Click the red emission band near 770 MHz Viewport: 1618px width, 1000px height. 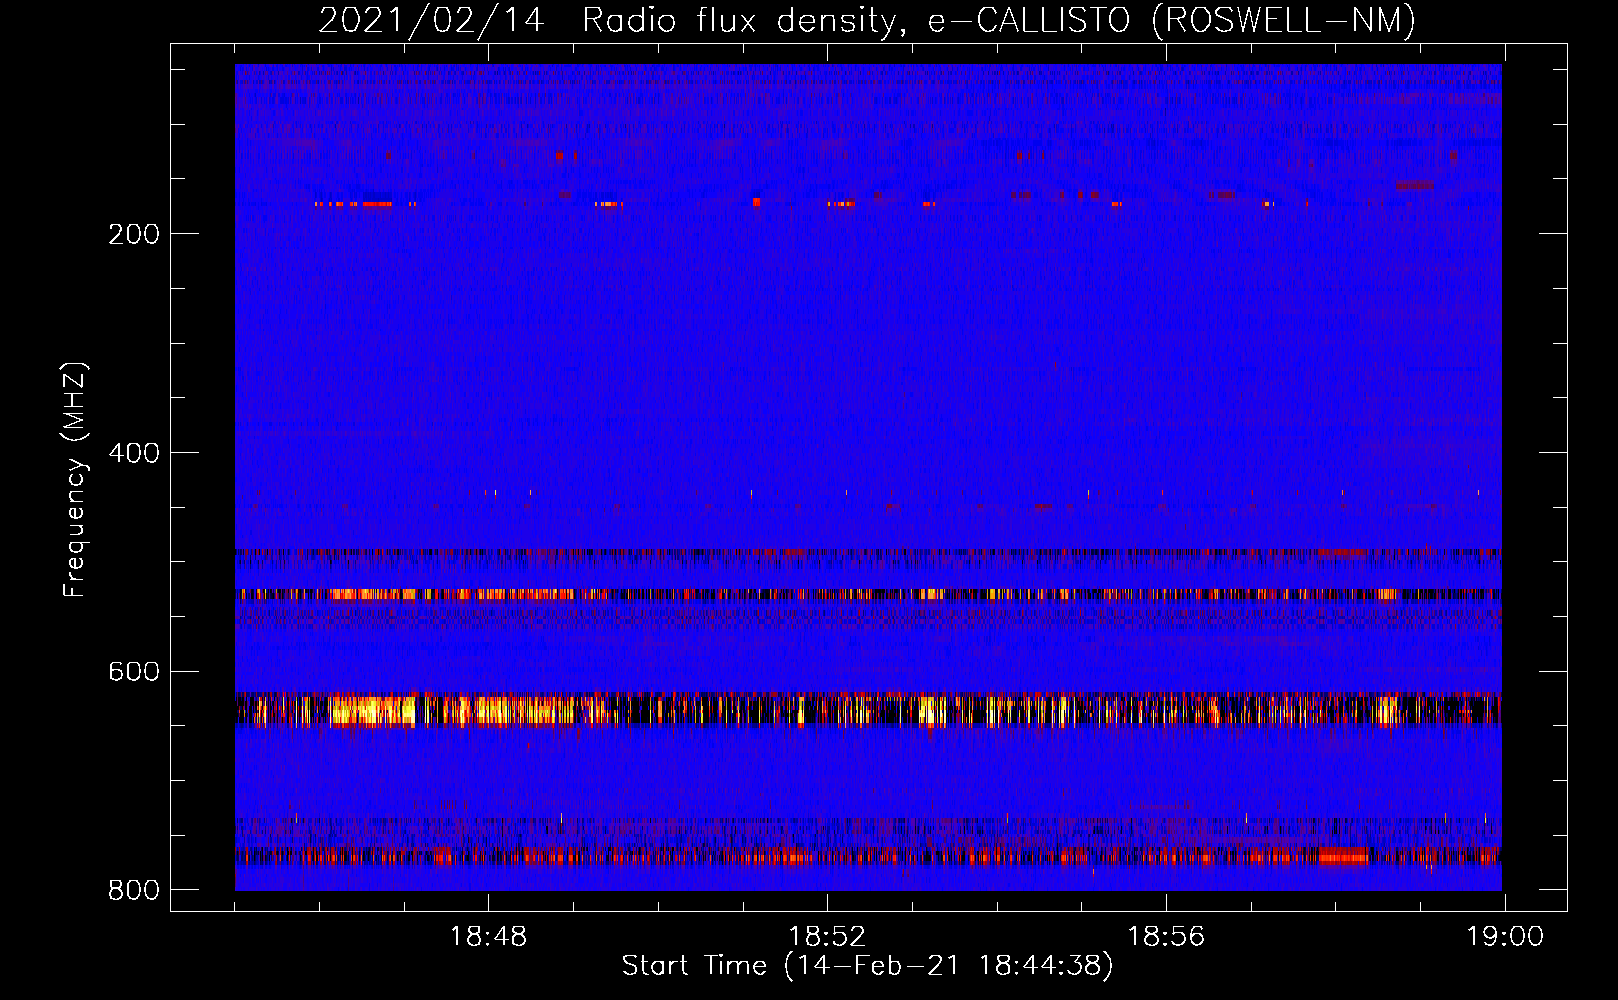[868, 856]
